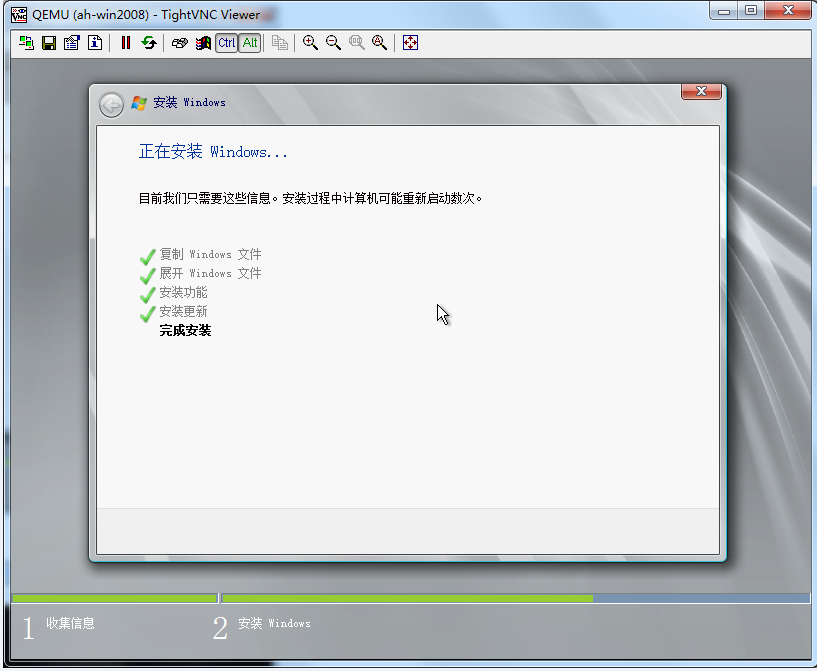Click the New connection toolbar icon
817x671 pixels.
coord(26,43)
